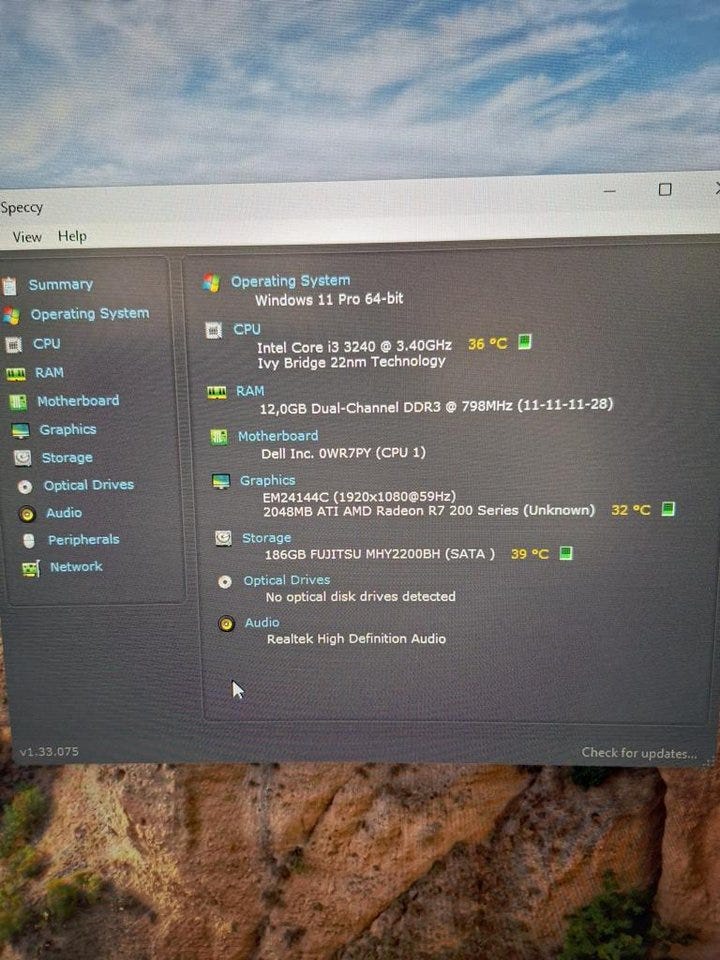Click Storage heading in summary panel
The height and width of the screenshot is (960, 720).
pos(267,538)
